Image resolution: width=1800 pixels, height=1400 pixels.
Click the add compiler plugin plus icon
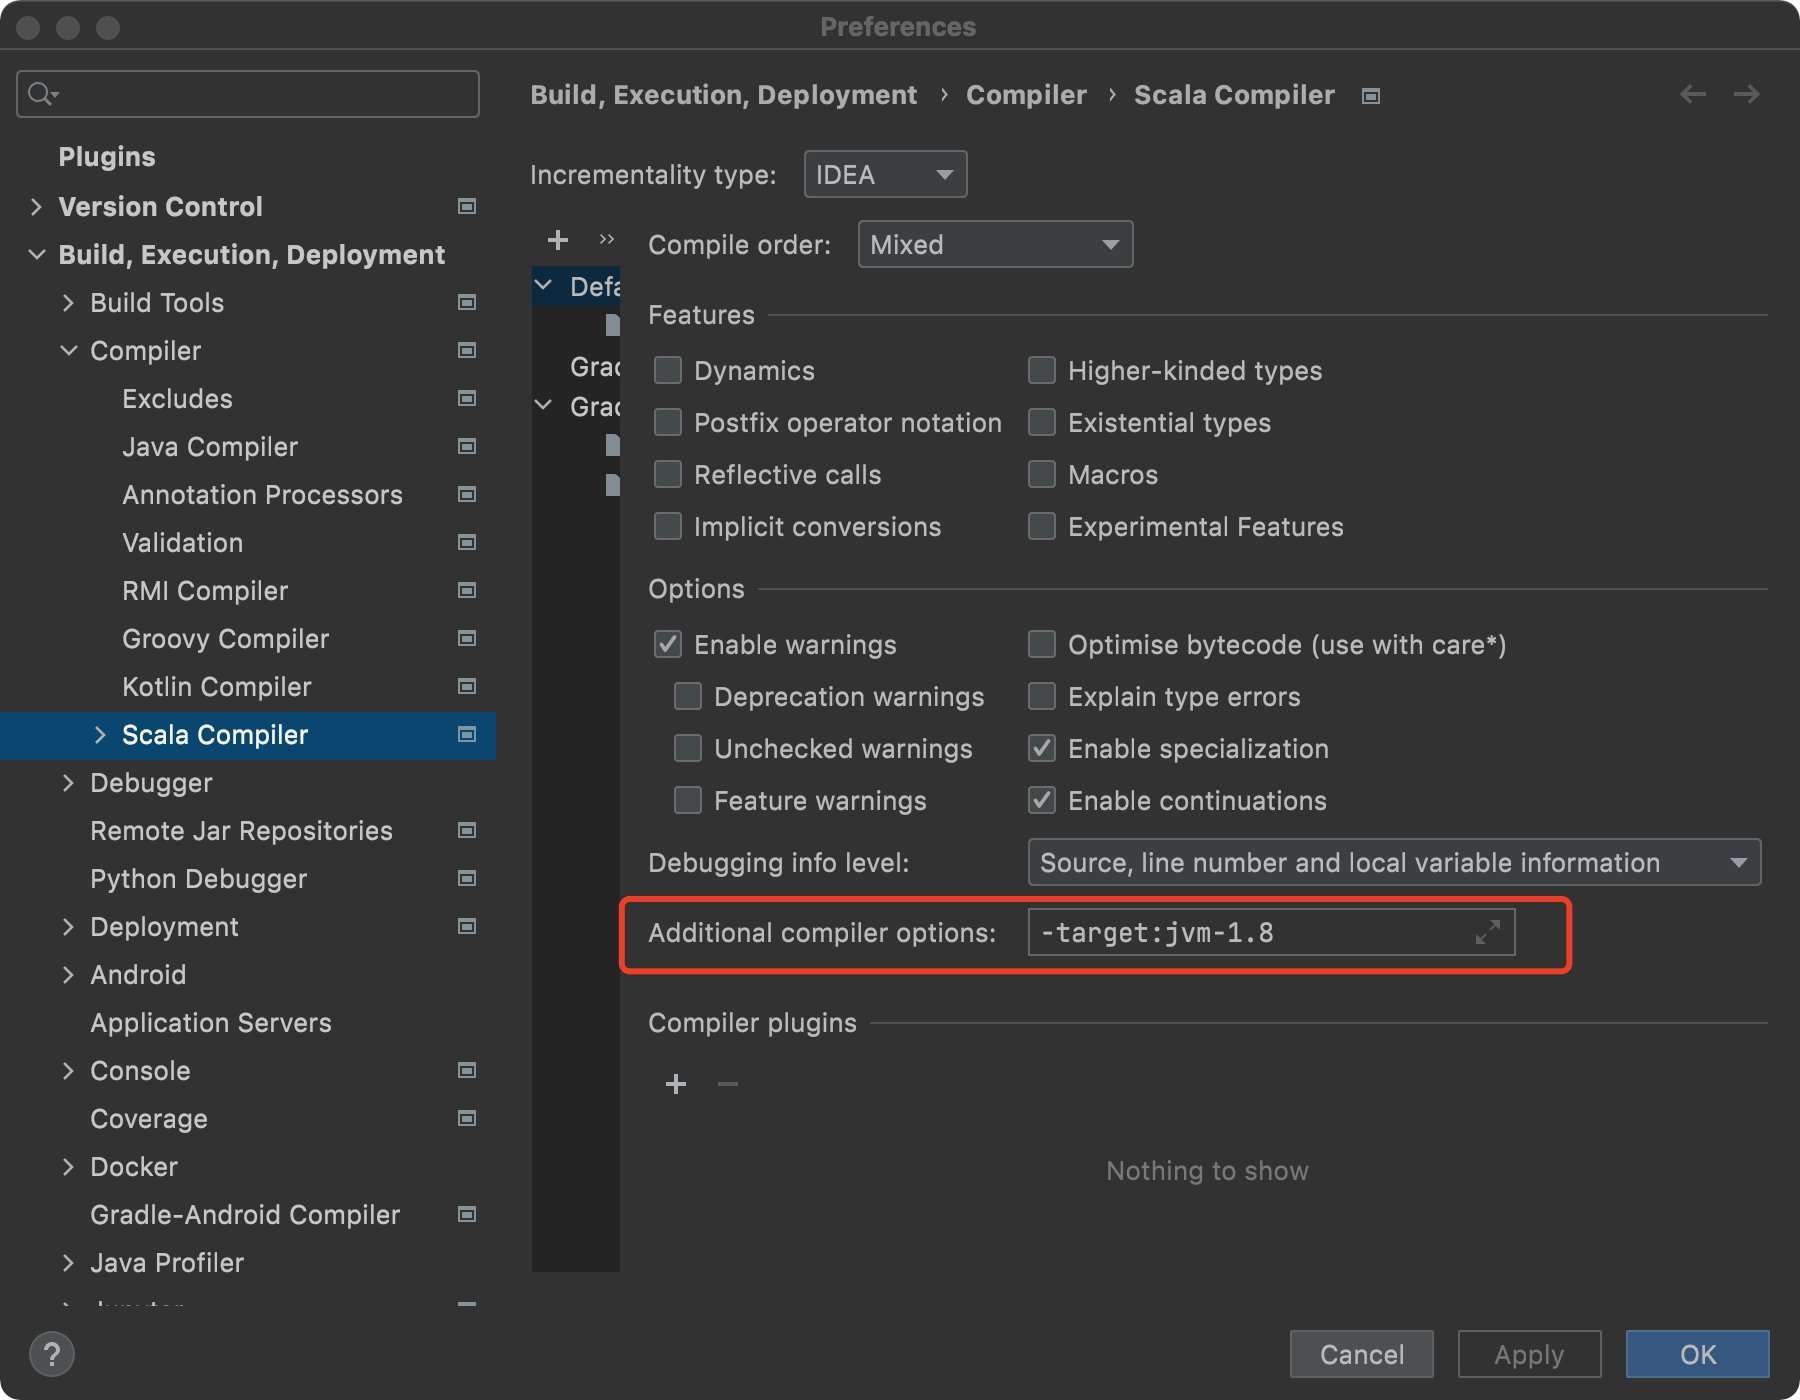(676, 1084)
